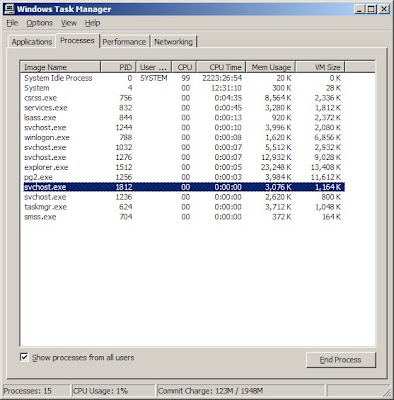This screenshot has height=400, width=394.
Task: Click the End Process button
Action: click(341, 360)
